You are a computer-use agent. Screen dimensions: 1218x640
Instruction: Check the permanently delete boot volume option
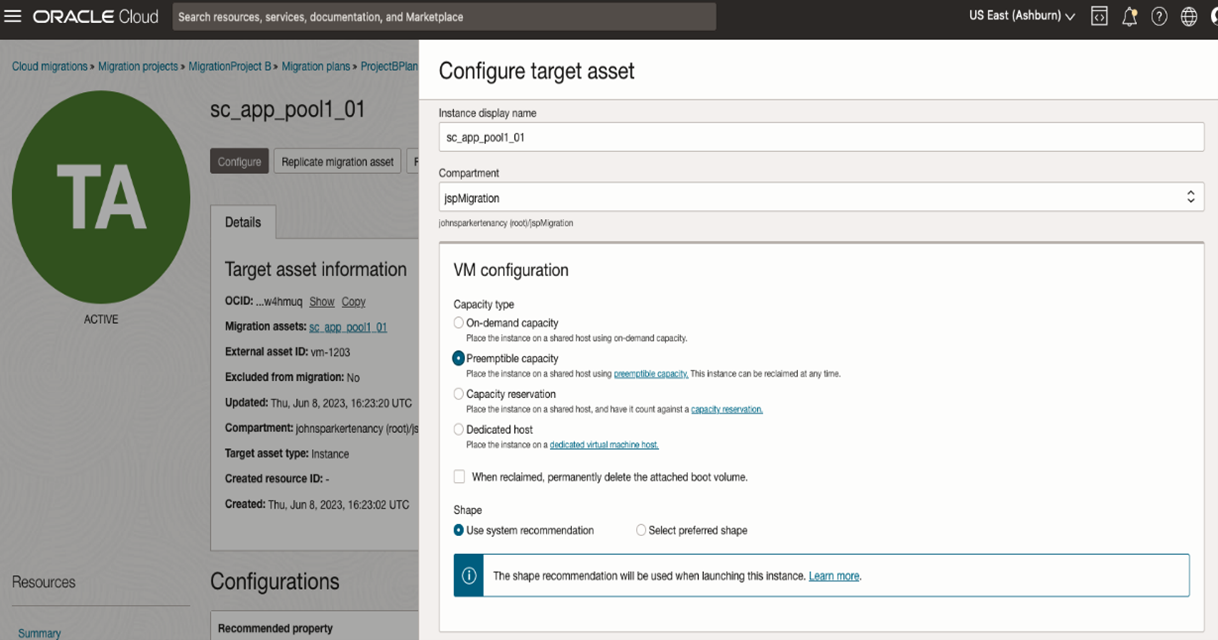coord(459,476)
